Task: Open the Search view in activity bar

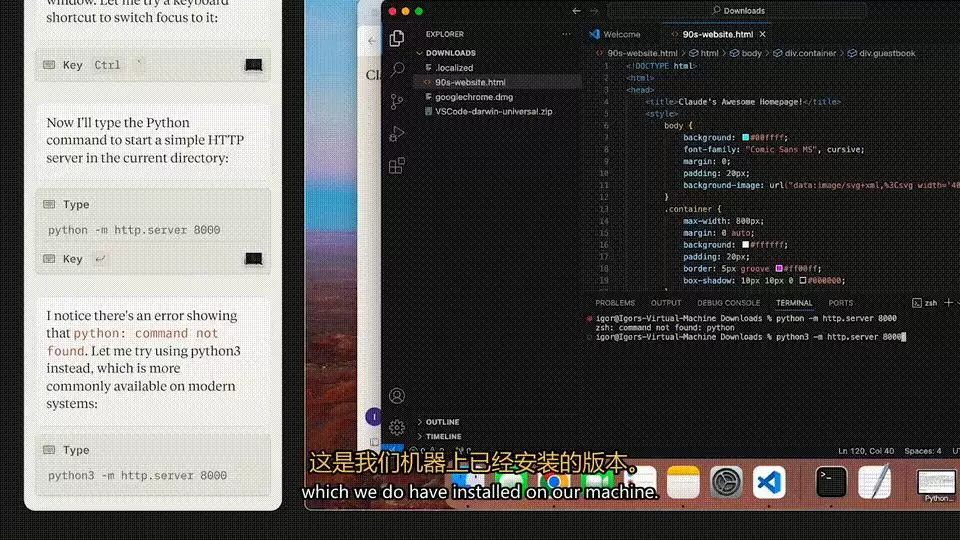Action: tap(397, 69)
